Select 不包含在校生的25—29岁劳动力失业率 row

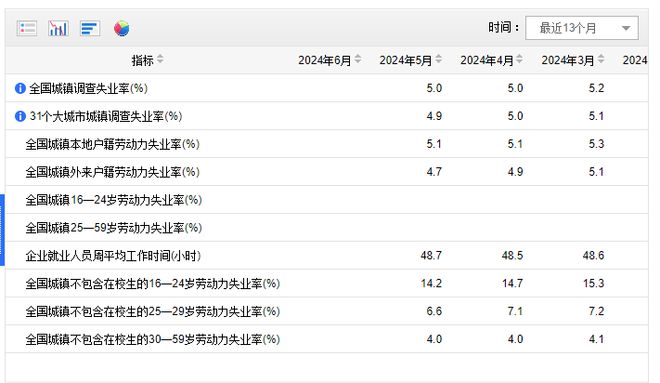[327, 311]
